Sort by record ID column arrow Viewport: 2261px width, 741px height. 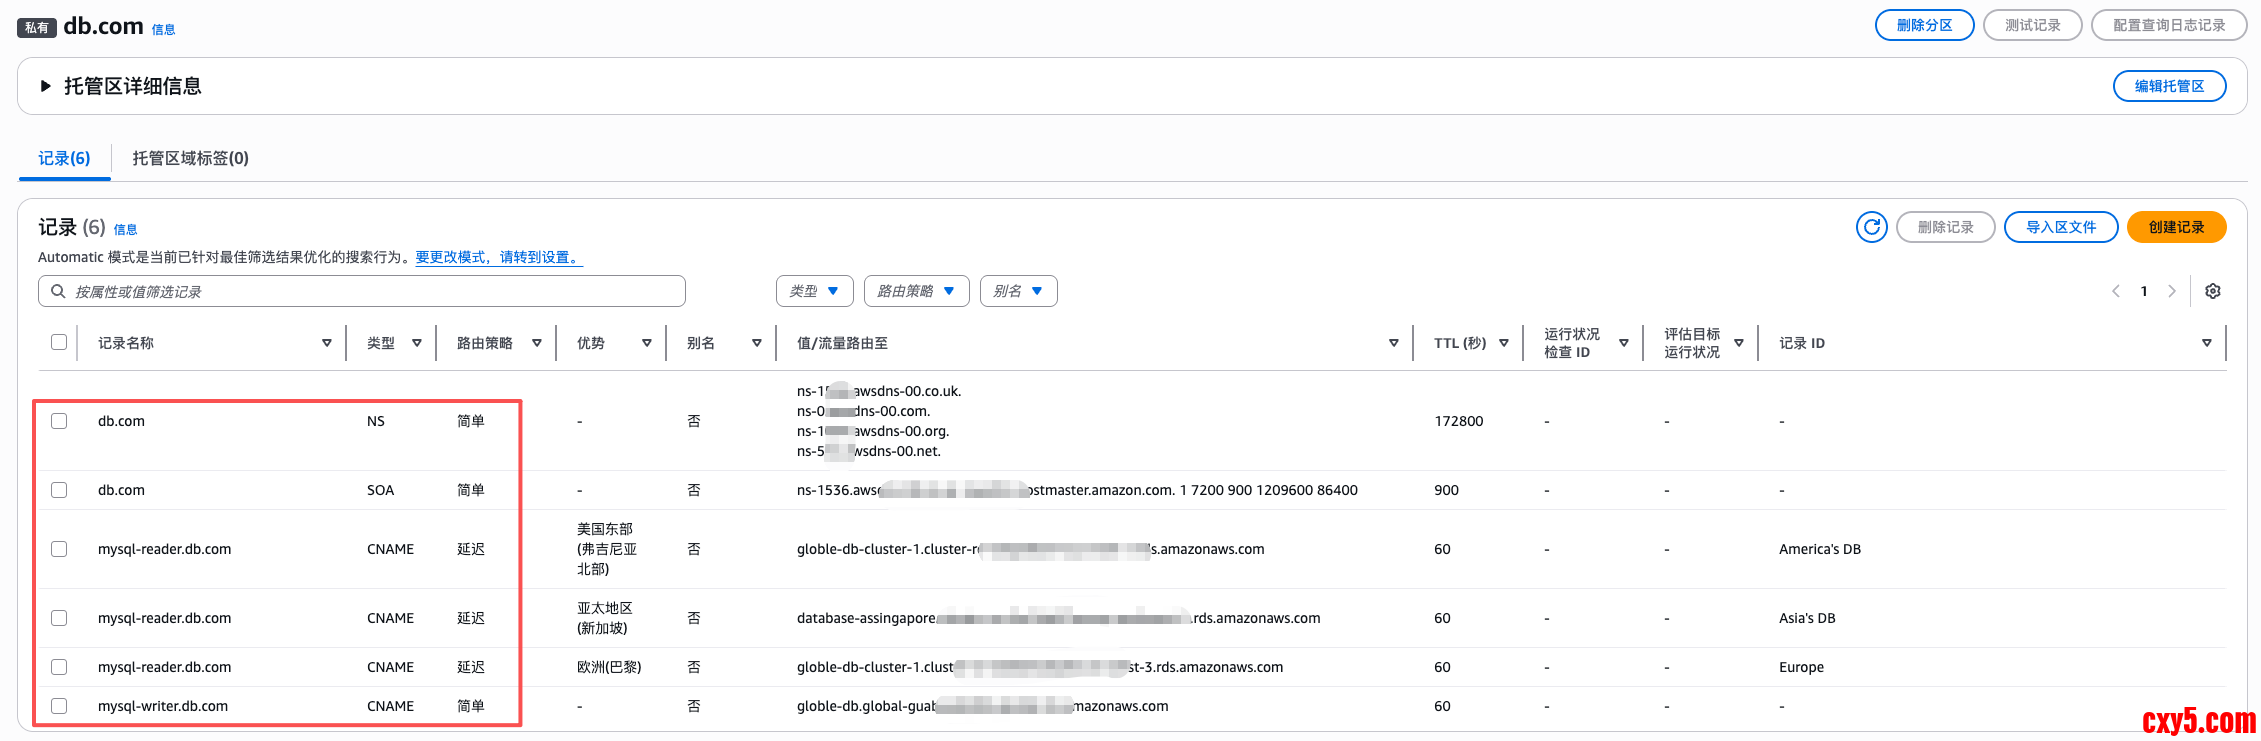point(2206,343)
